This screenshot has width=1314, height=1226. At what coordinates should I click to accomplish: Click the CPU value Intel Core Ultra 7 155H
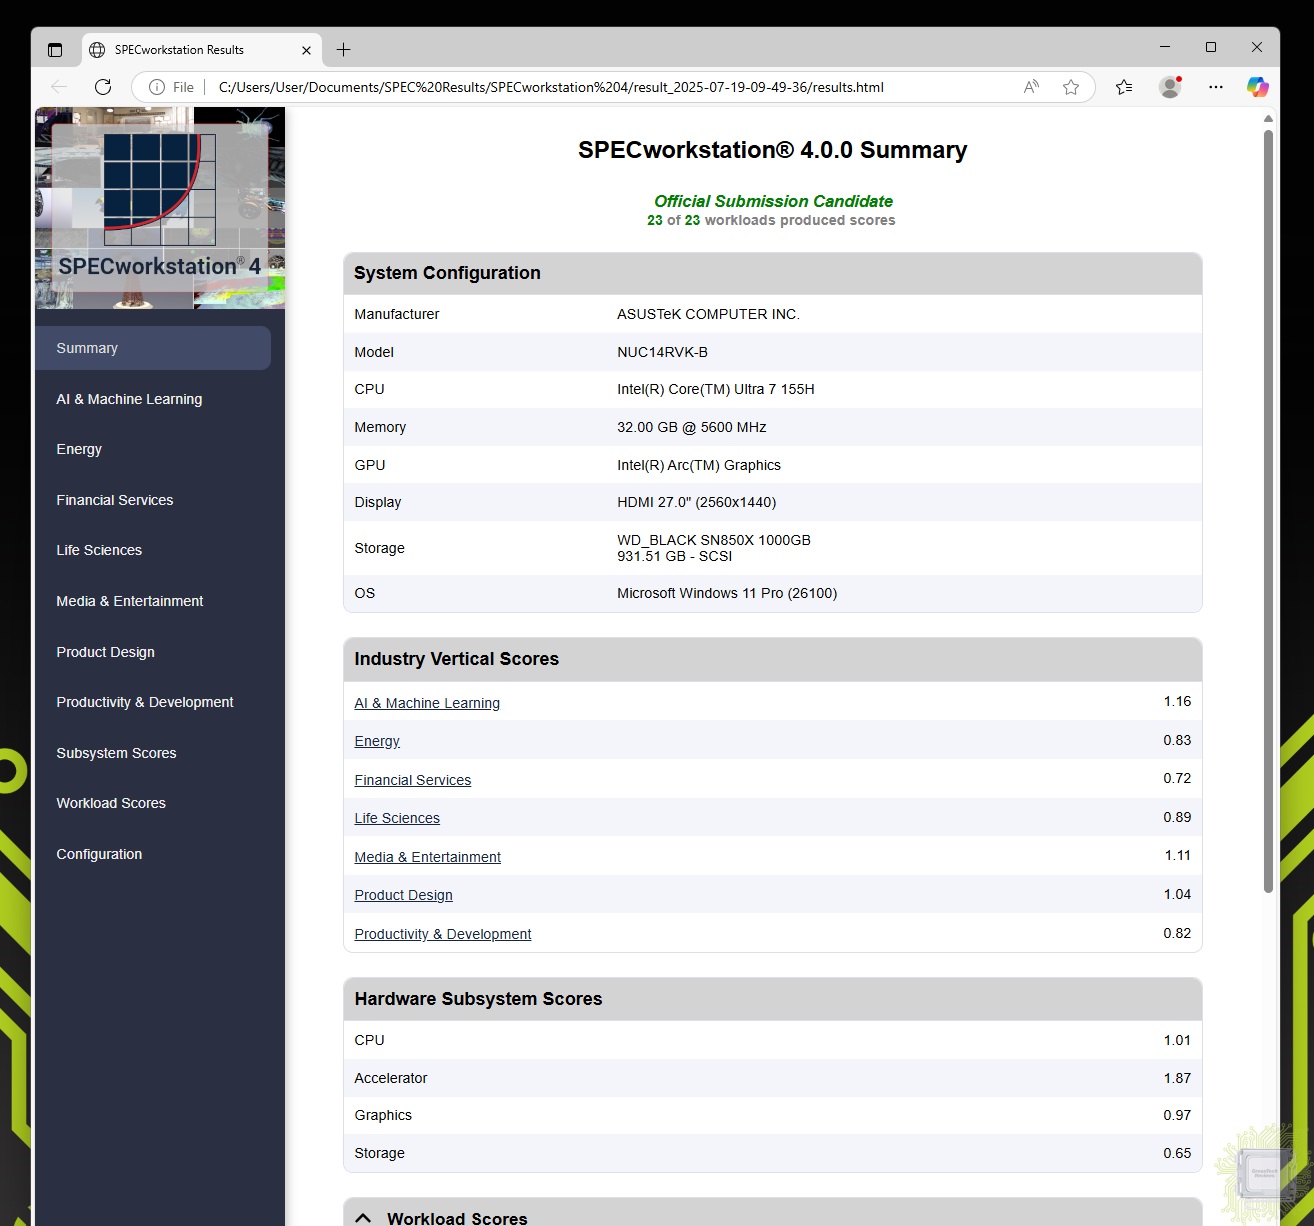(x=716, y=389)
